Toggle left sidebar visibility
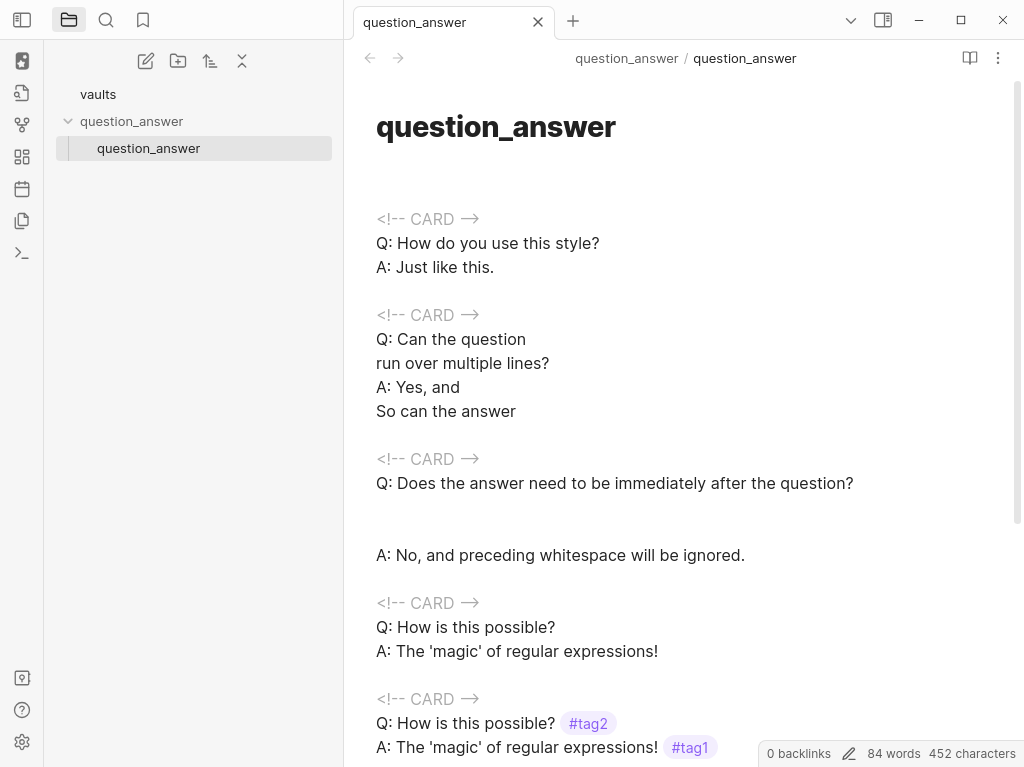Image resolution: width=1024 pixels, height=767 pixels. (x=22, y=20)
